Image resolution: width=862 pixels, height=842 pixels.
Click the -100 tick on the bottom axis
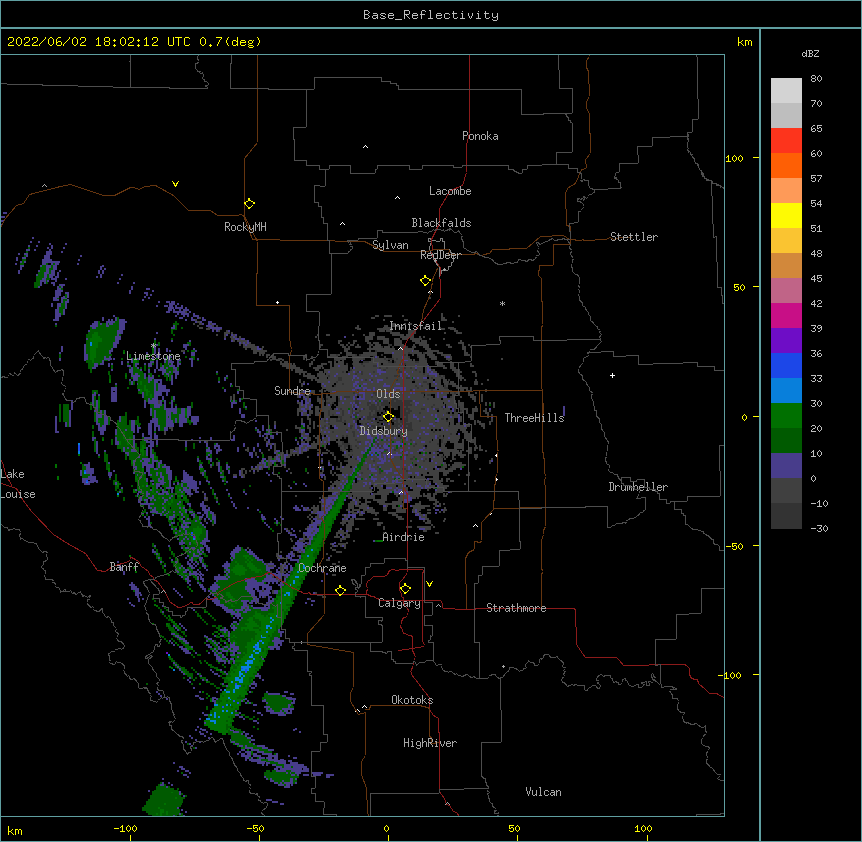pos(126,828)
